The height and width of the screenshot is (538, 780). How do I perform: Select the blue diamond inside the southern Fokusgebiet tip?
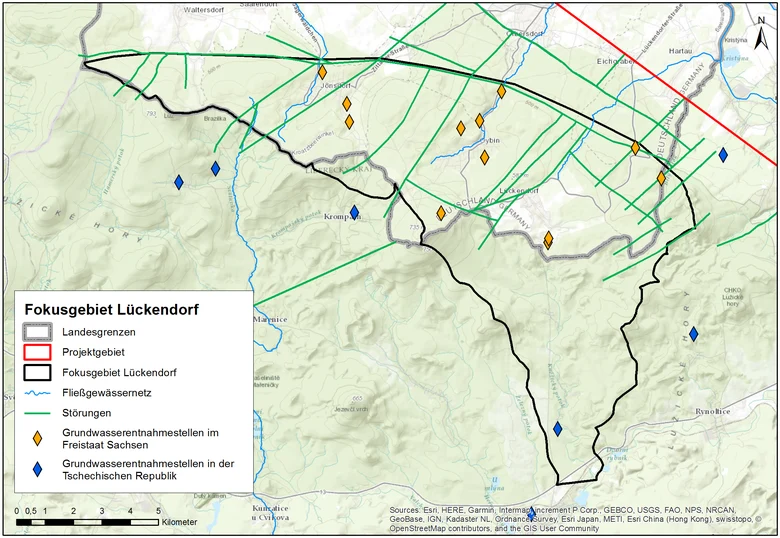pos(558,428)
